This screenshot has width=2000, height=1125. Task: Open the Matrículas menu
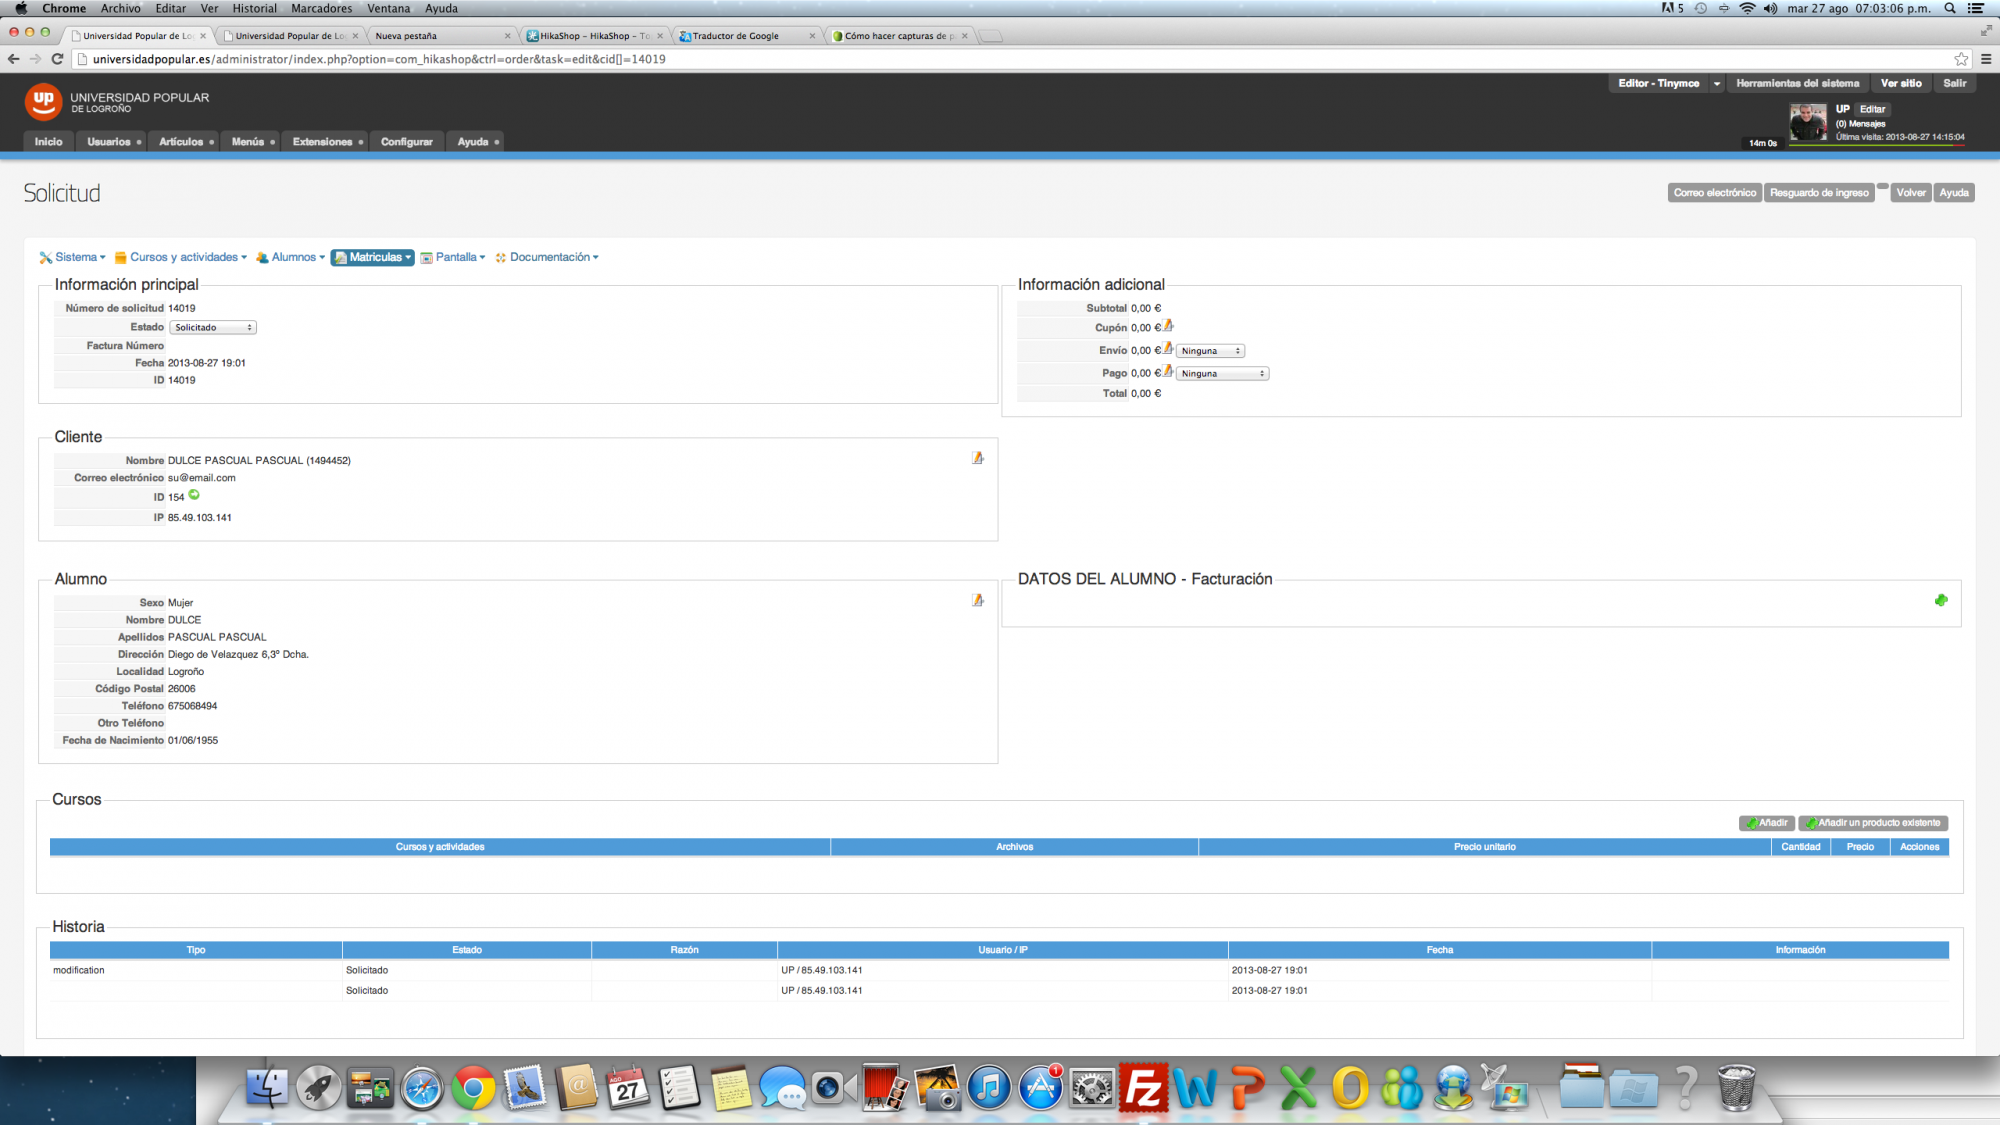[373, 257]
